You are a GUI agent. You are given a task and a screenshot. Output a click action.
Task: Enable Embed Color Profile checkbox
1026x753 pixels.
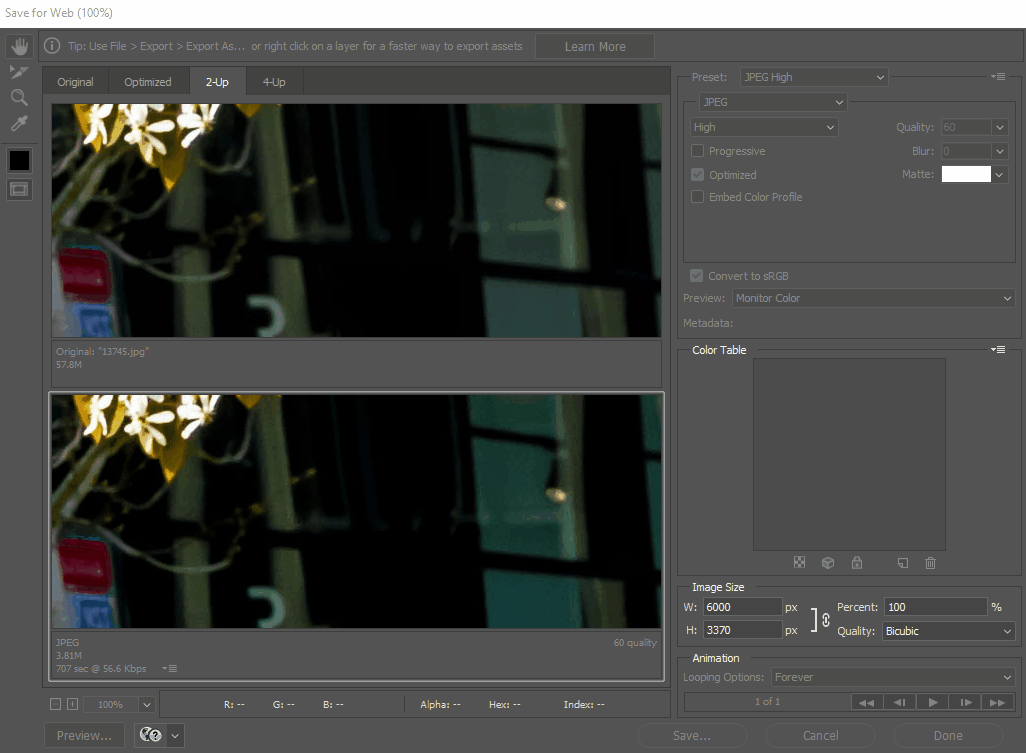coord(697,197)
